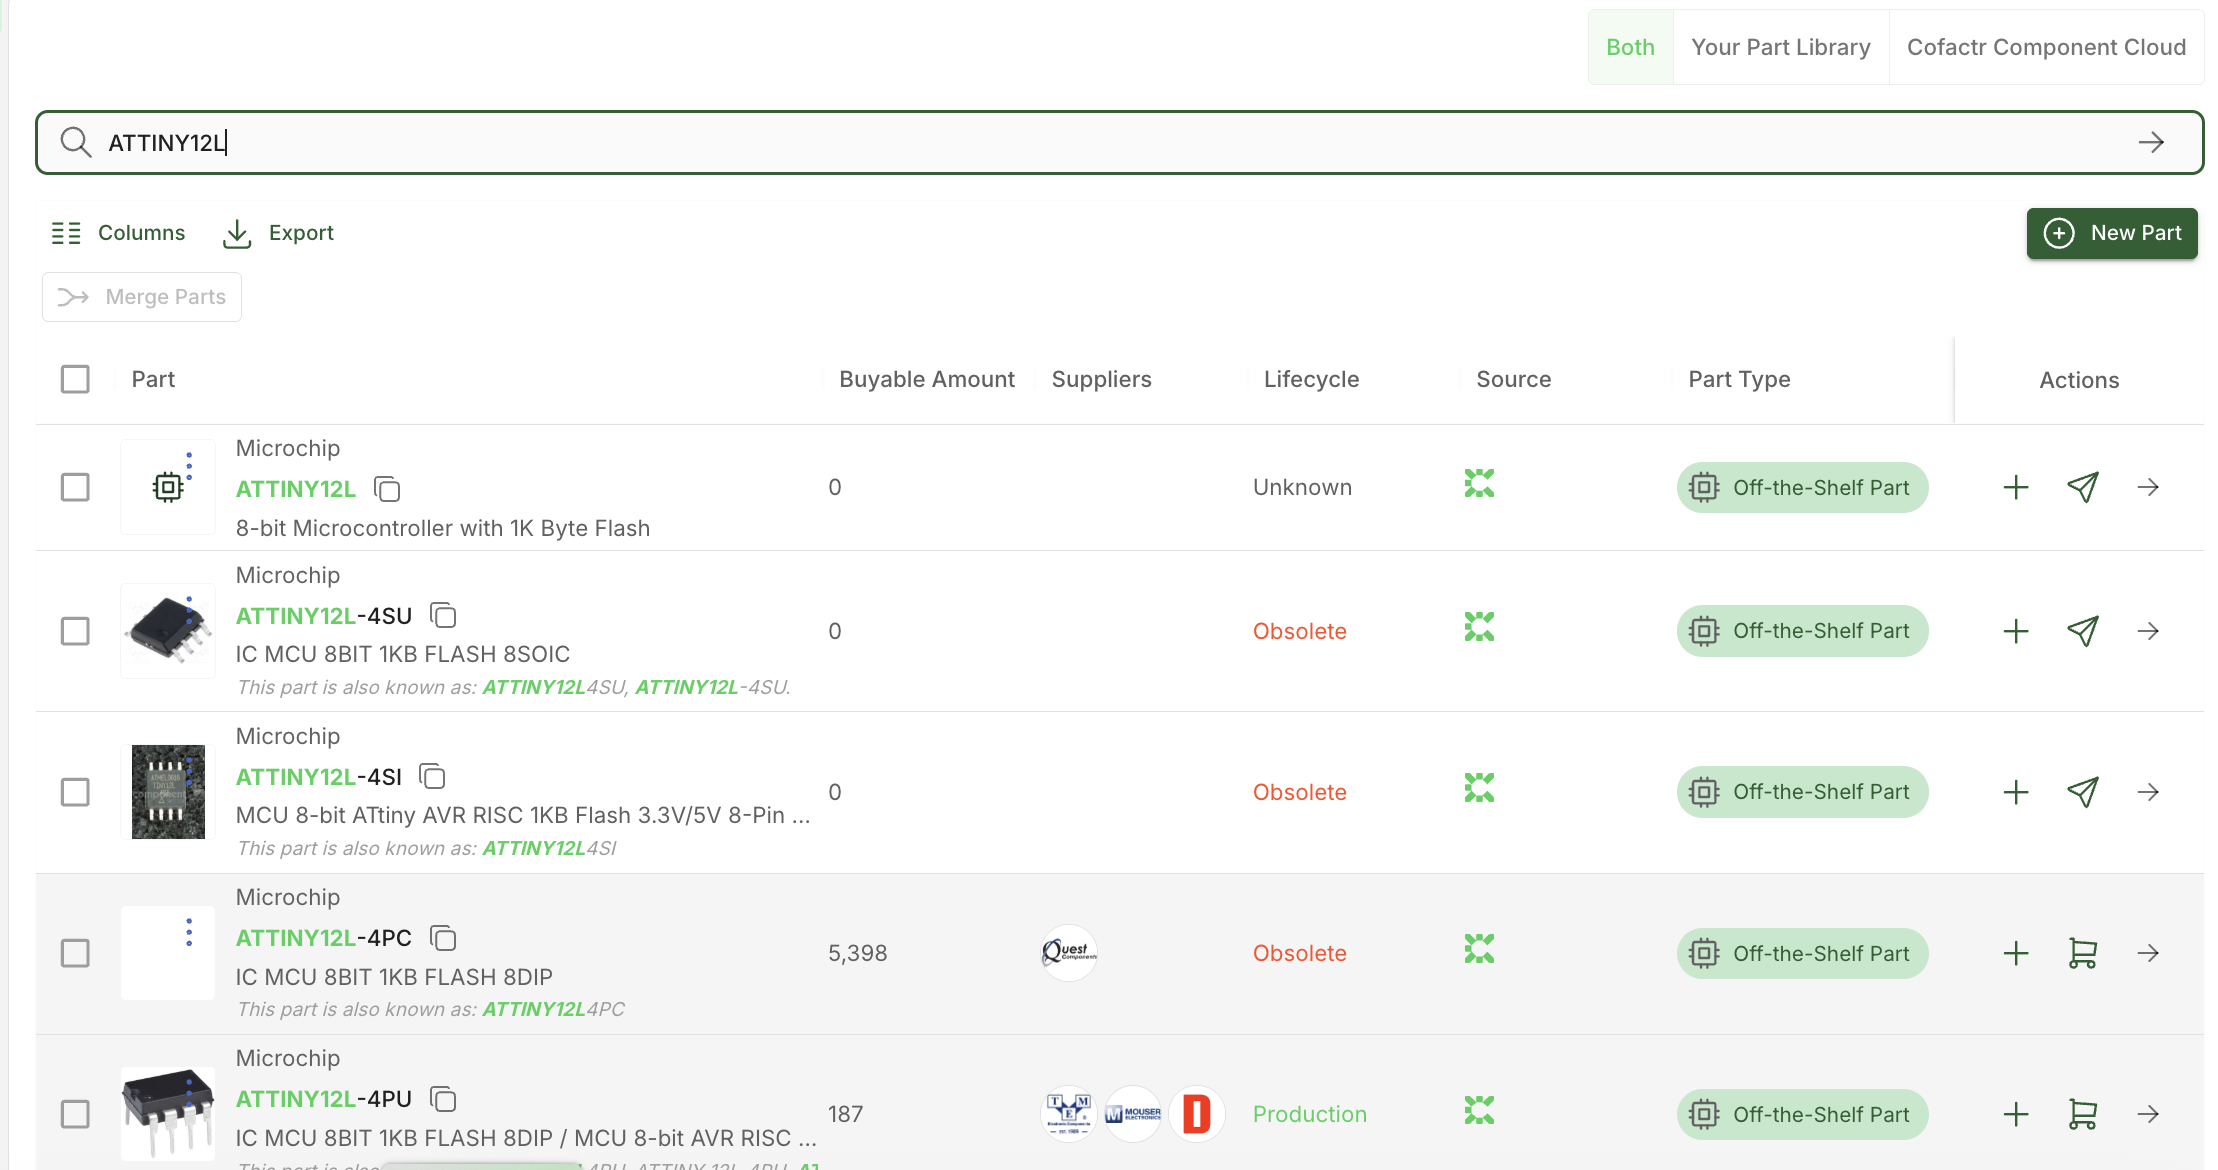This screenshot has height=1170, width=2218.
Task: Click the Buyable Amount column header
Action: 927,379
